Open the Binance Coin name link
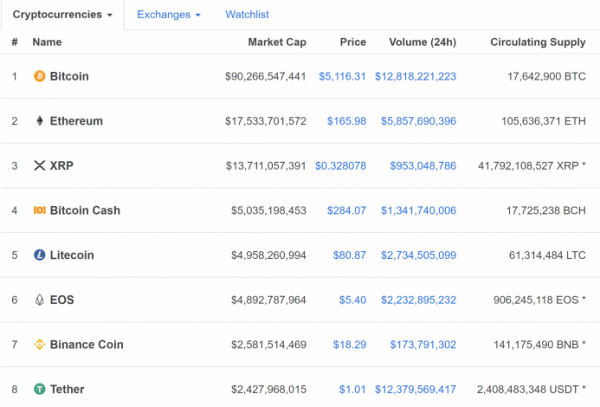 (86, 344)
